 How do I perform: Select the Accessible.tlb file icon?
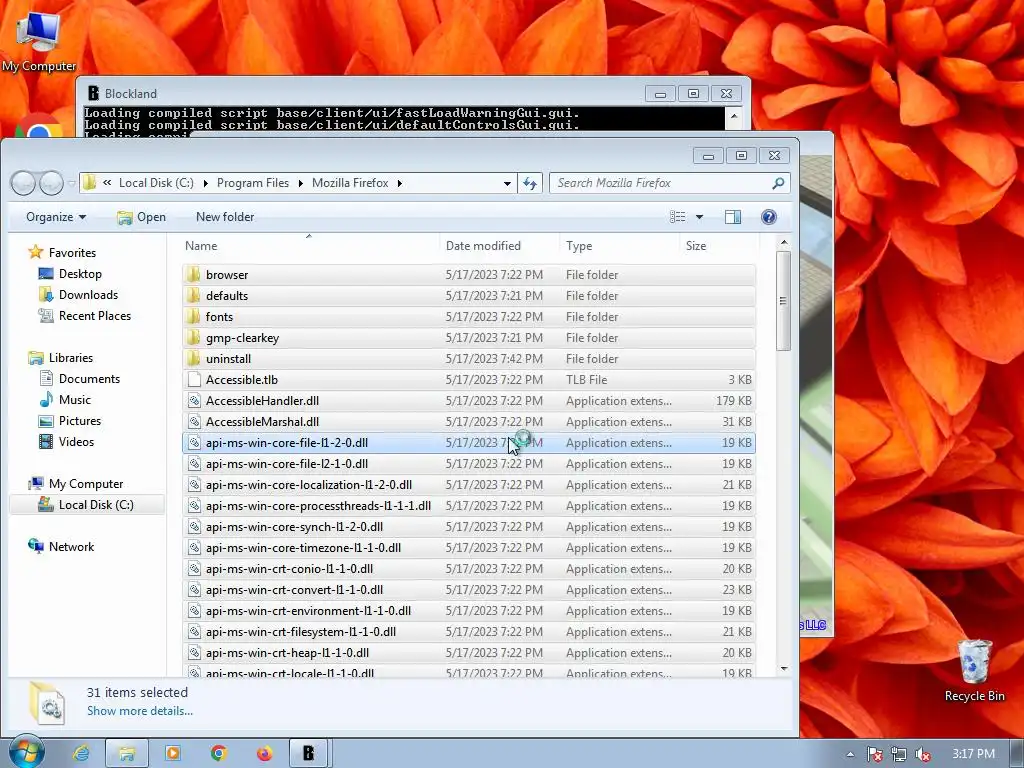[193, 379]
